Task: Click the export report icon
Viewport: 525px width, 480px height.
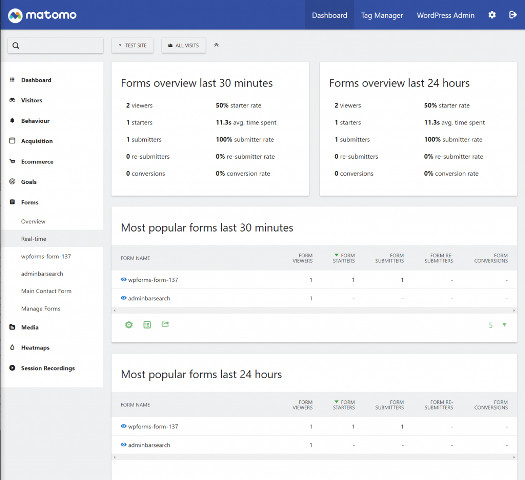Action: point(165,324)
